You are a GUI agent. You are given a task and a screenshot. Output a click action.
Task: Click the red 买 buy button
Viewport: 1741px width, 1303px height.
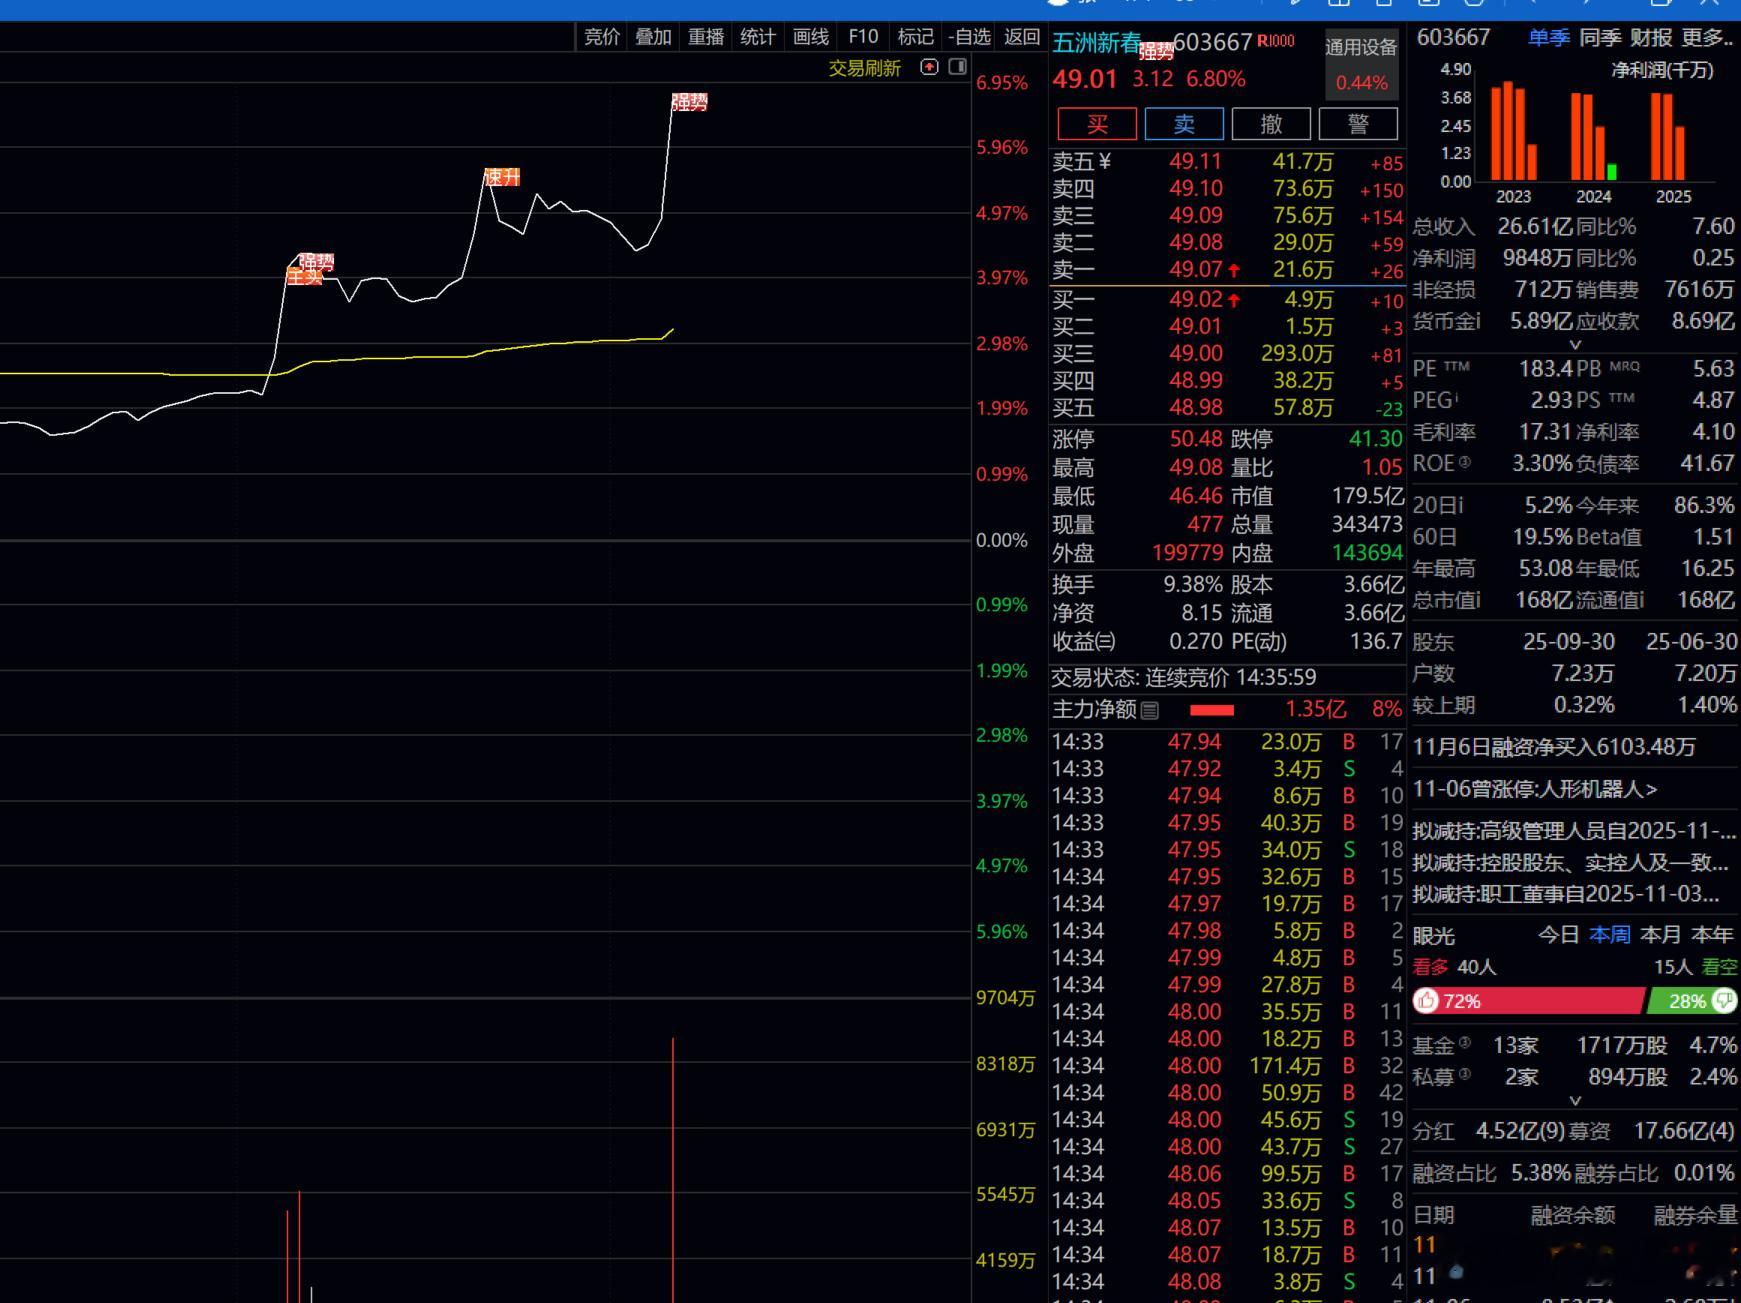1097,124
